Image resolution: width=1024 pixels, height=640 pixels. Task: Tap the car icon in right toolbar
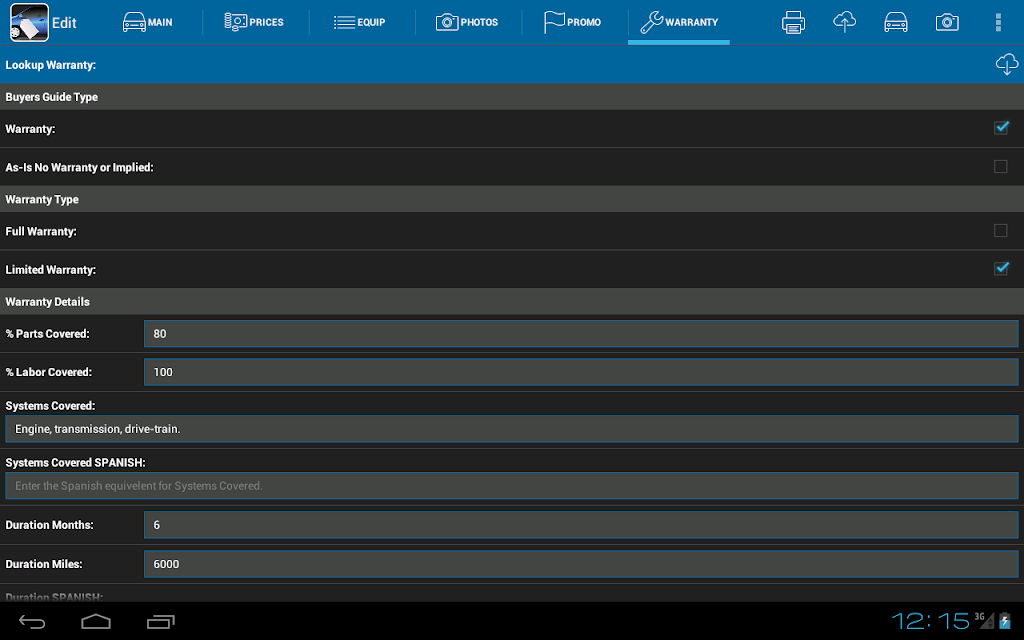coord(895,22)
